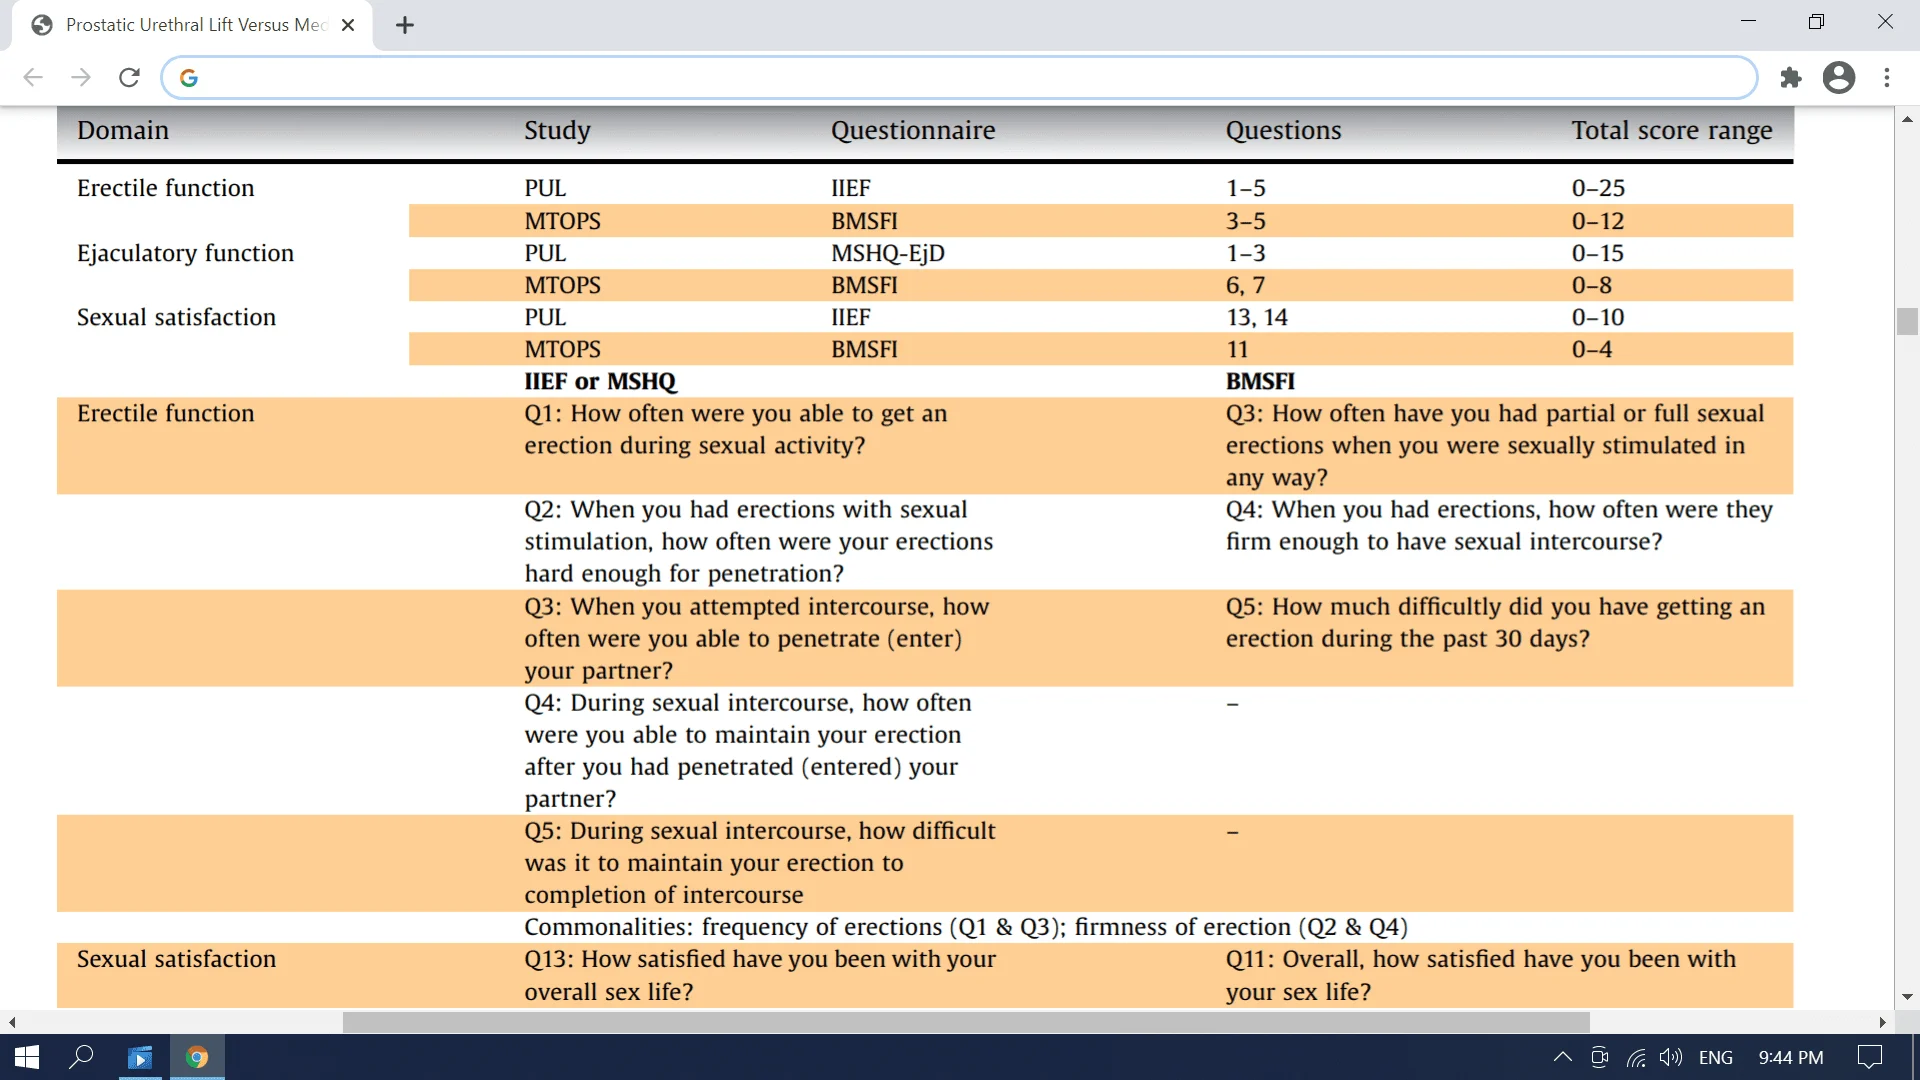Click the Q11 overall satisfaction question
Viewport: 1920px width, 1080px height.
pos(1481,975)
